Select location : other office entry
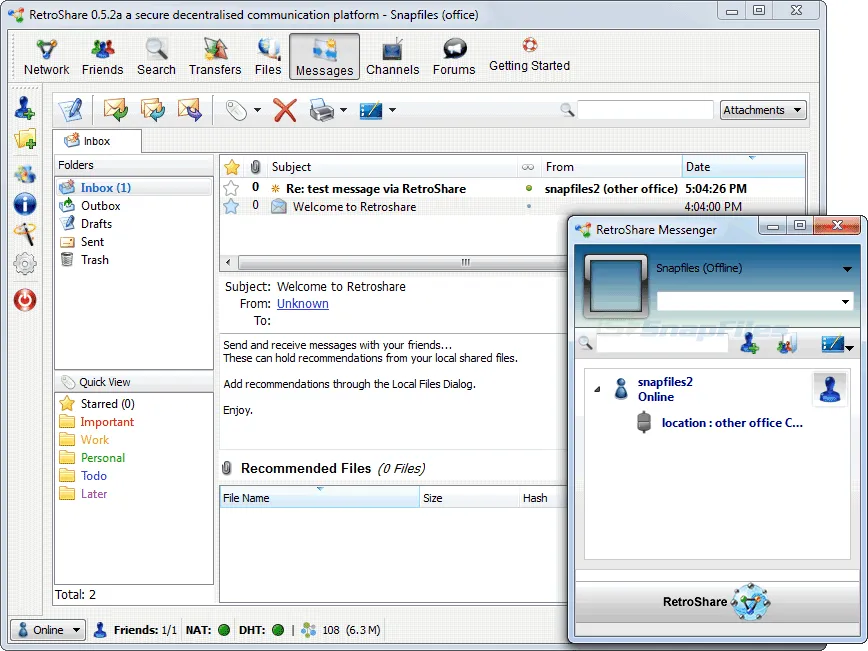Viewport: 868px width, 651px height. [x=732, y=423]
